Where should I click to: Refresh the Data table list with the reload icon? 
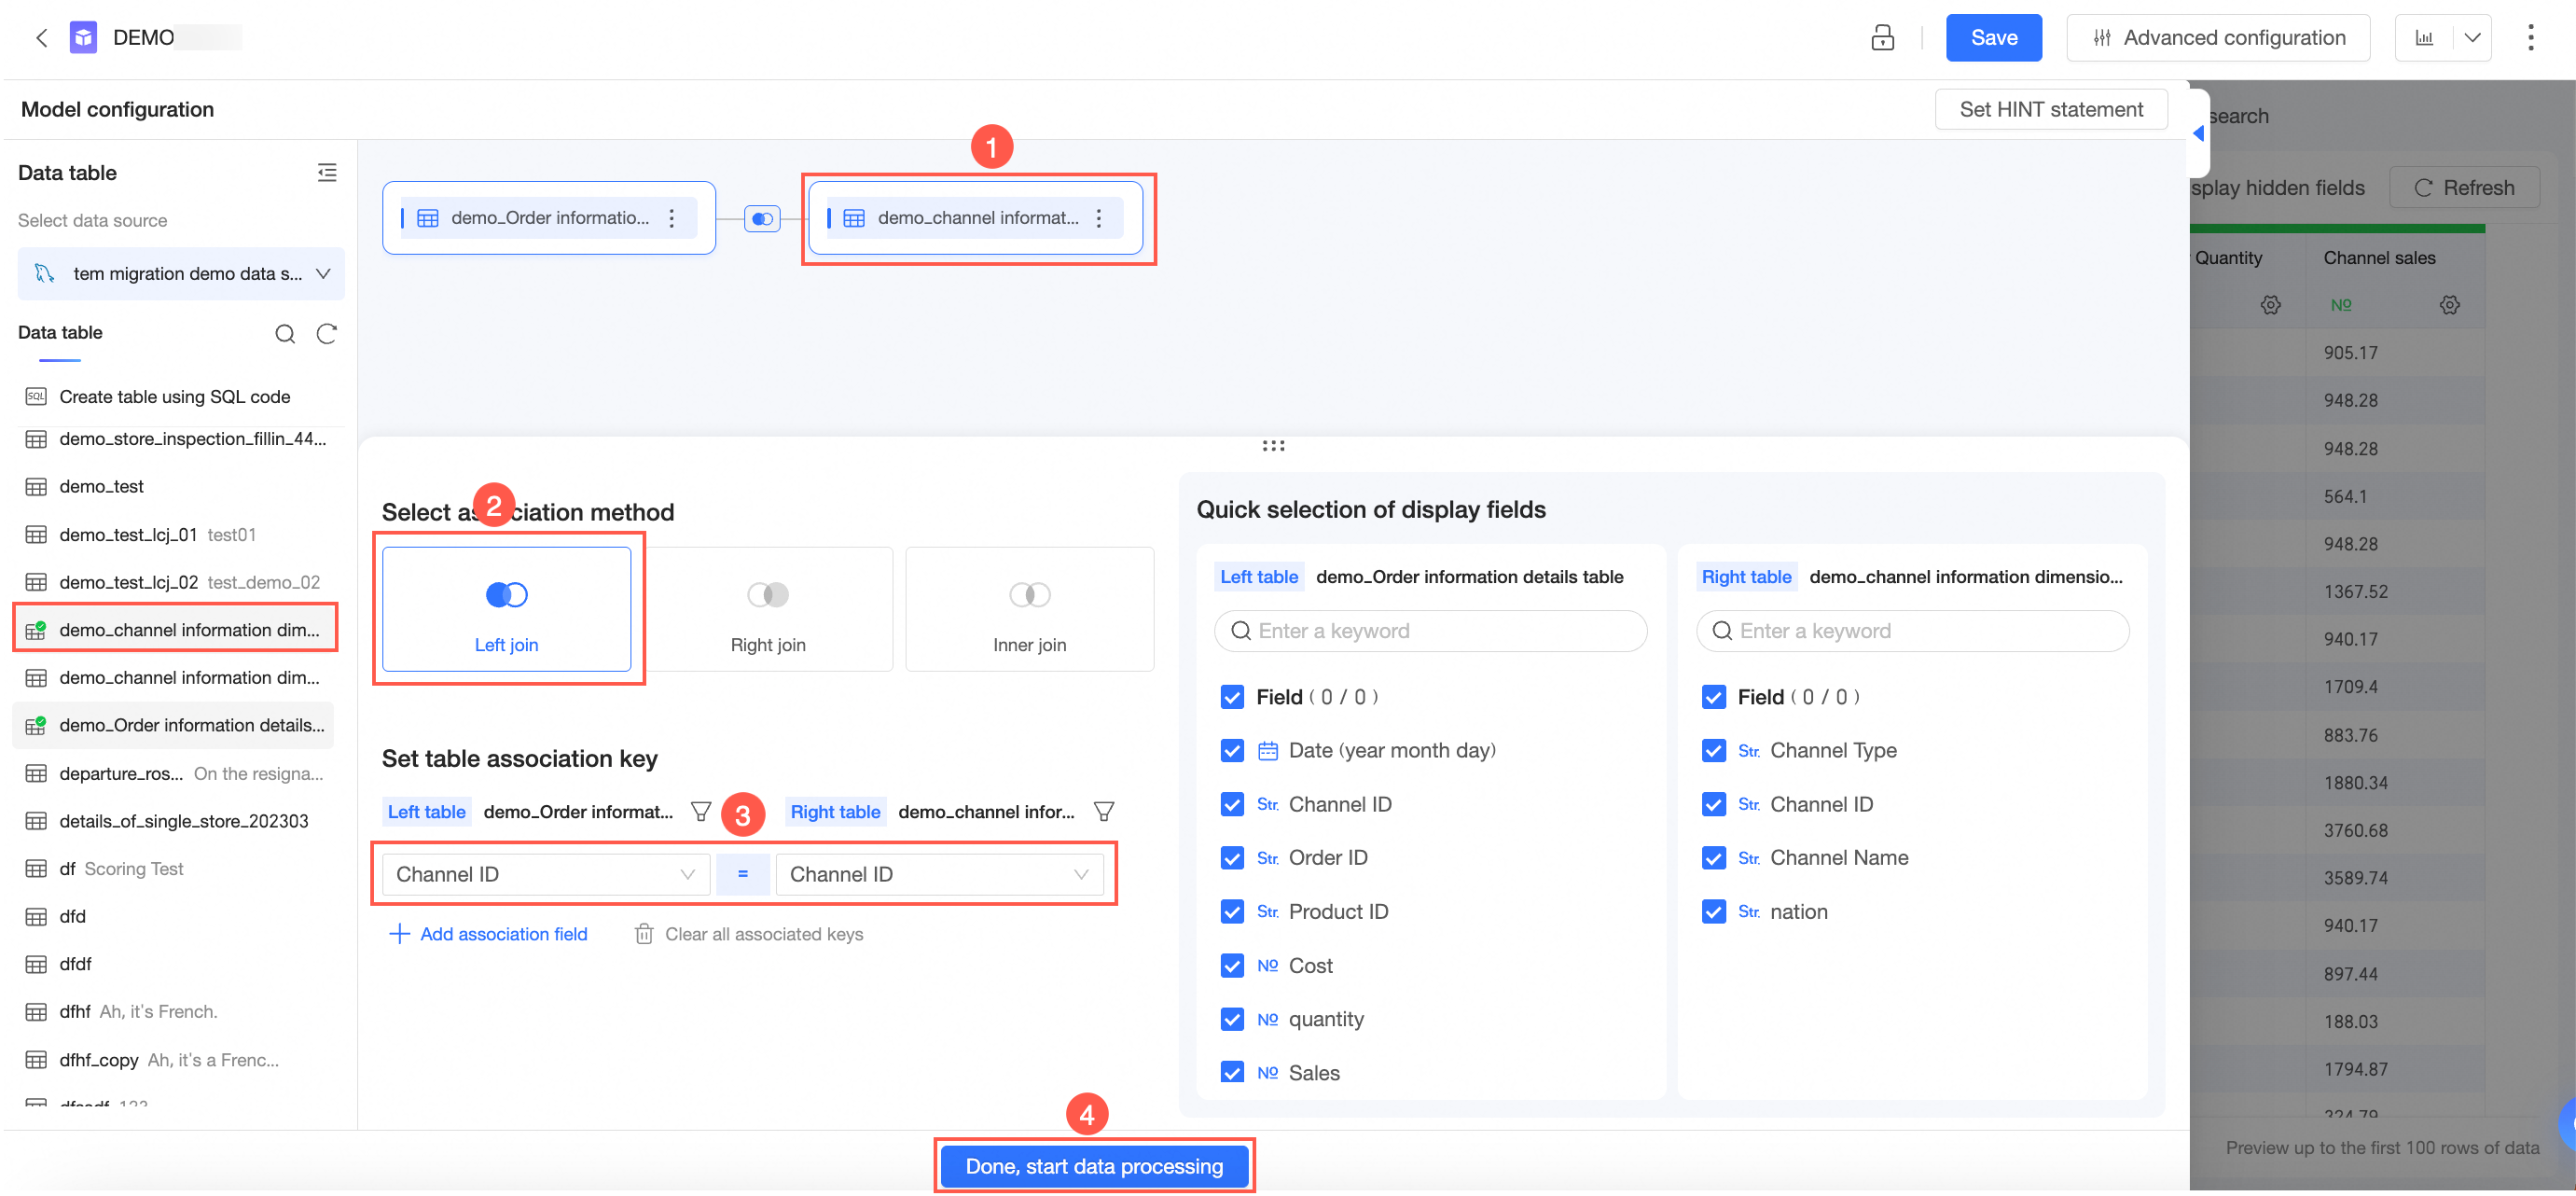pos(327,333)
